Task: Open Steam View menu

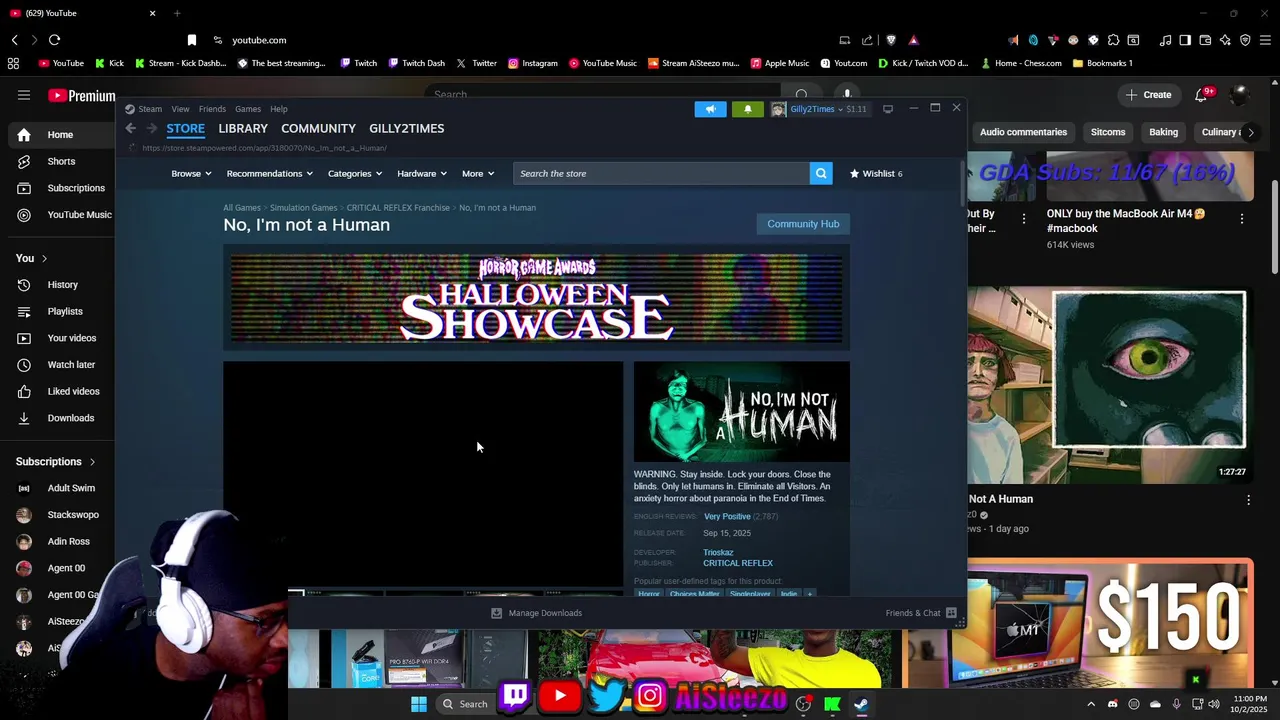Action: 180,109
